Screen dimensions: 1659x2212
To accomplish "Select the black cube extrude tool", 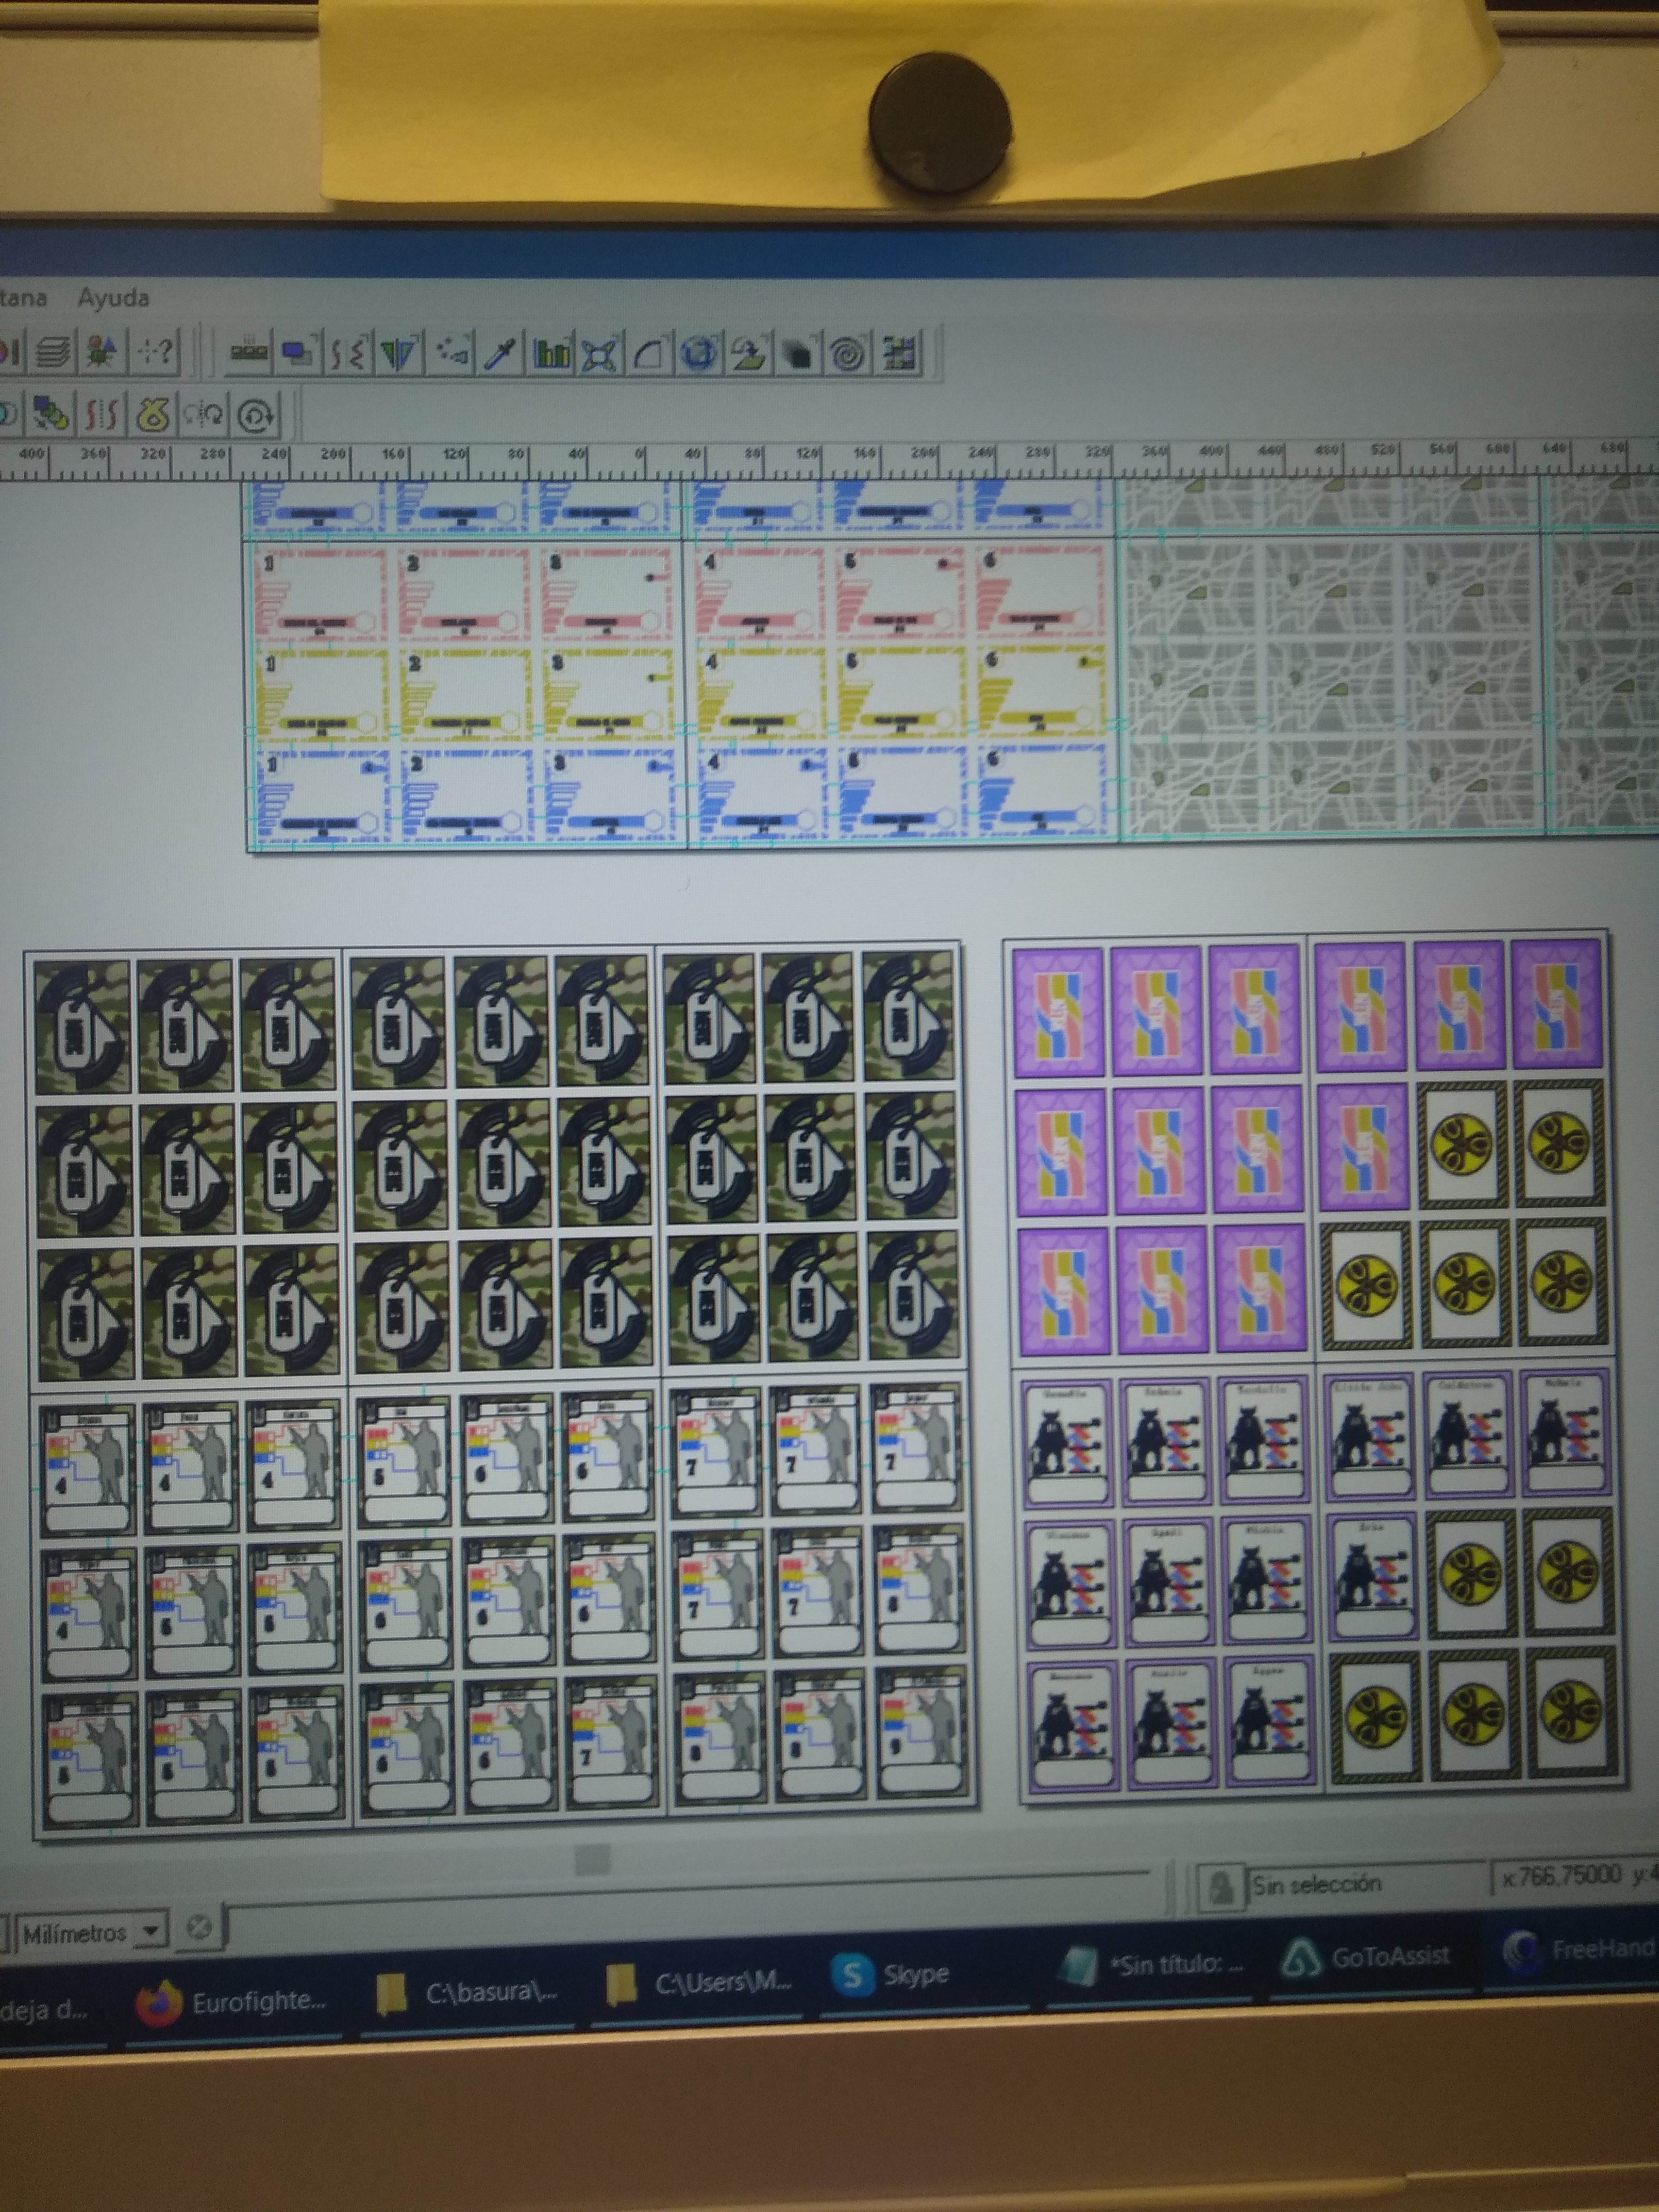I will [x=799, y=354].
